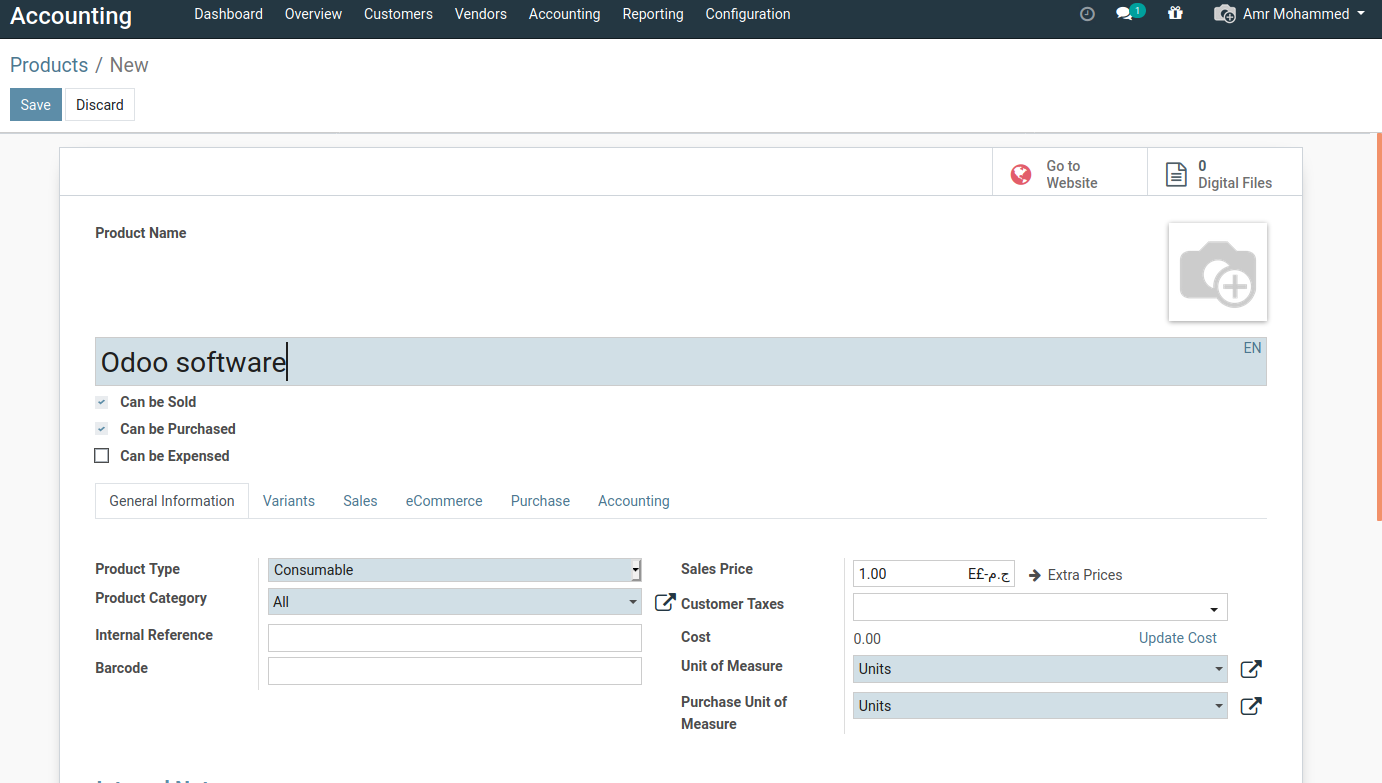Enable the Can be Expensed checkbox

[x=101, y=456]
